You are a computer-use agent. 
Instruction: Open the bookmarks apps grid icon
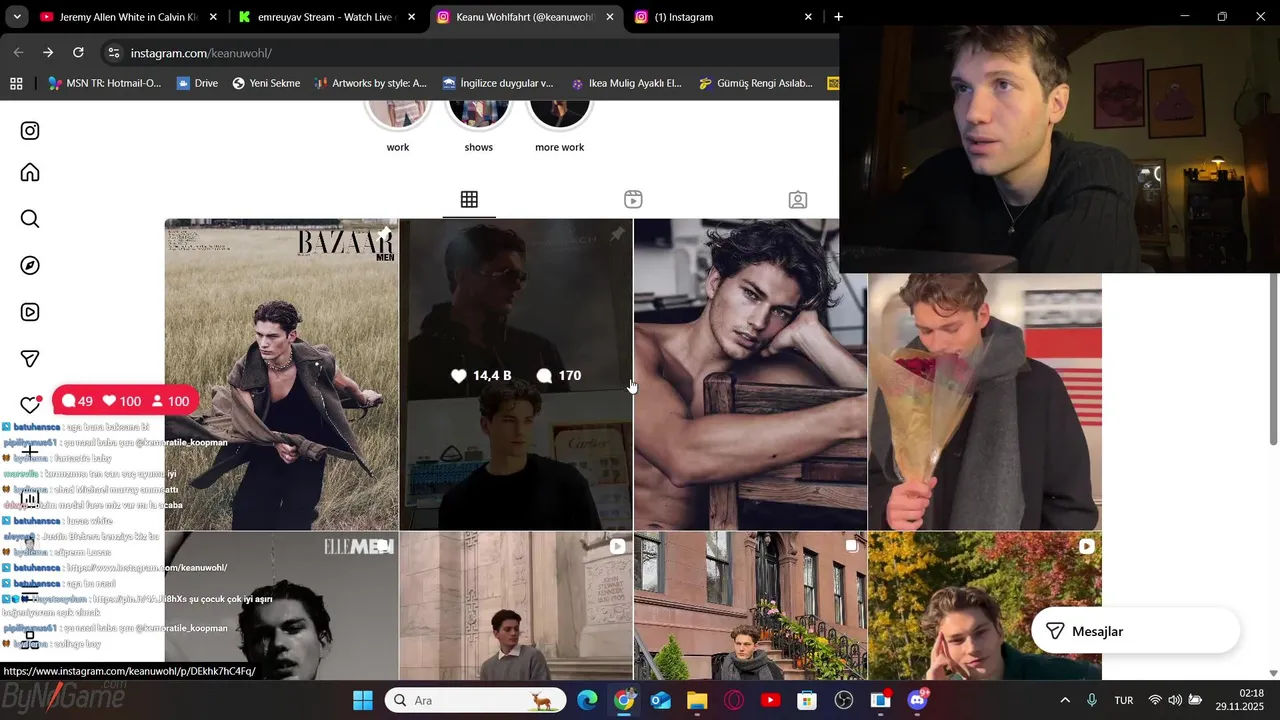click(x=16, y=83)
